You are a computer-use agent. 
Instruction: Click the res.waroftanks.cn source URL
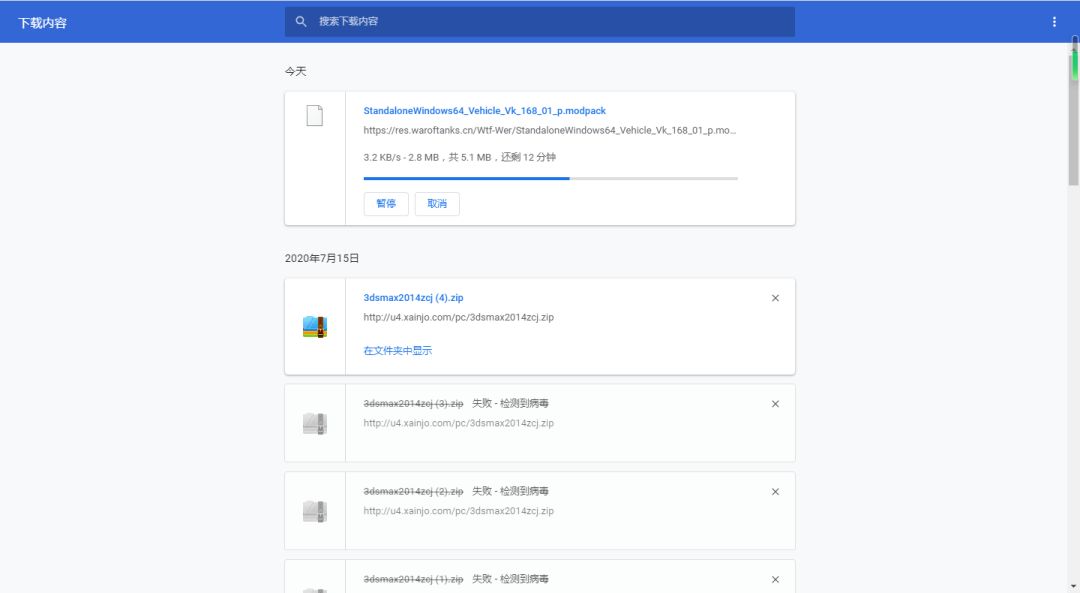[550, 130]
